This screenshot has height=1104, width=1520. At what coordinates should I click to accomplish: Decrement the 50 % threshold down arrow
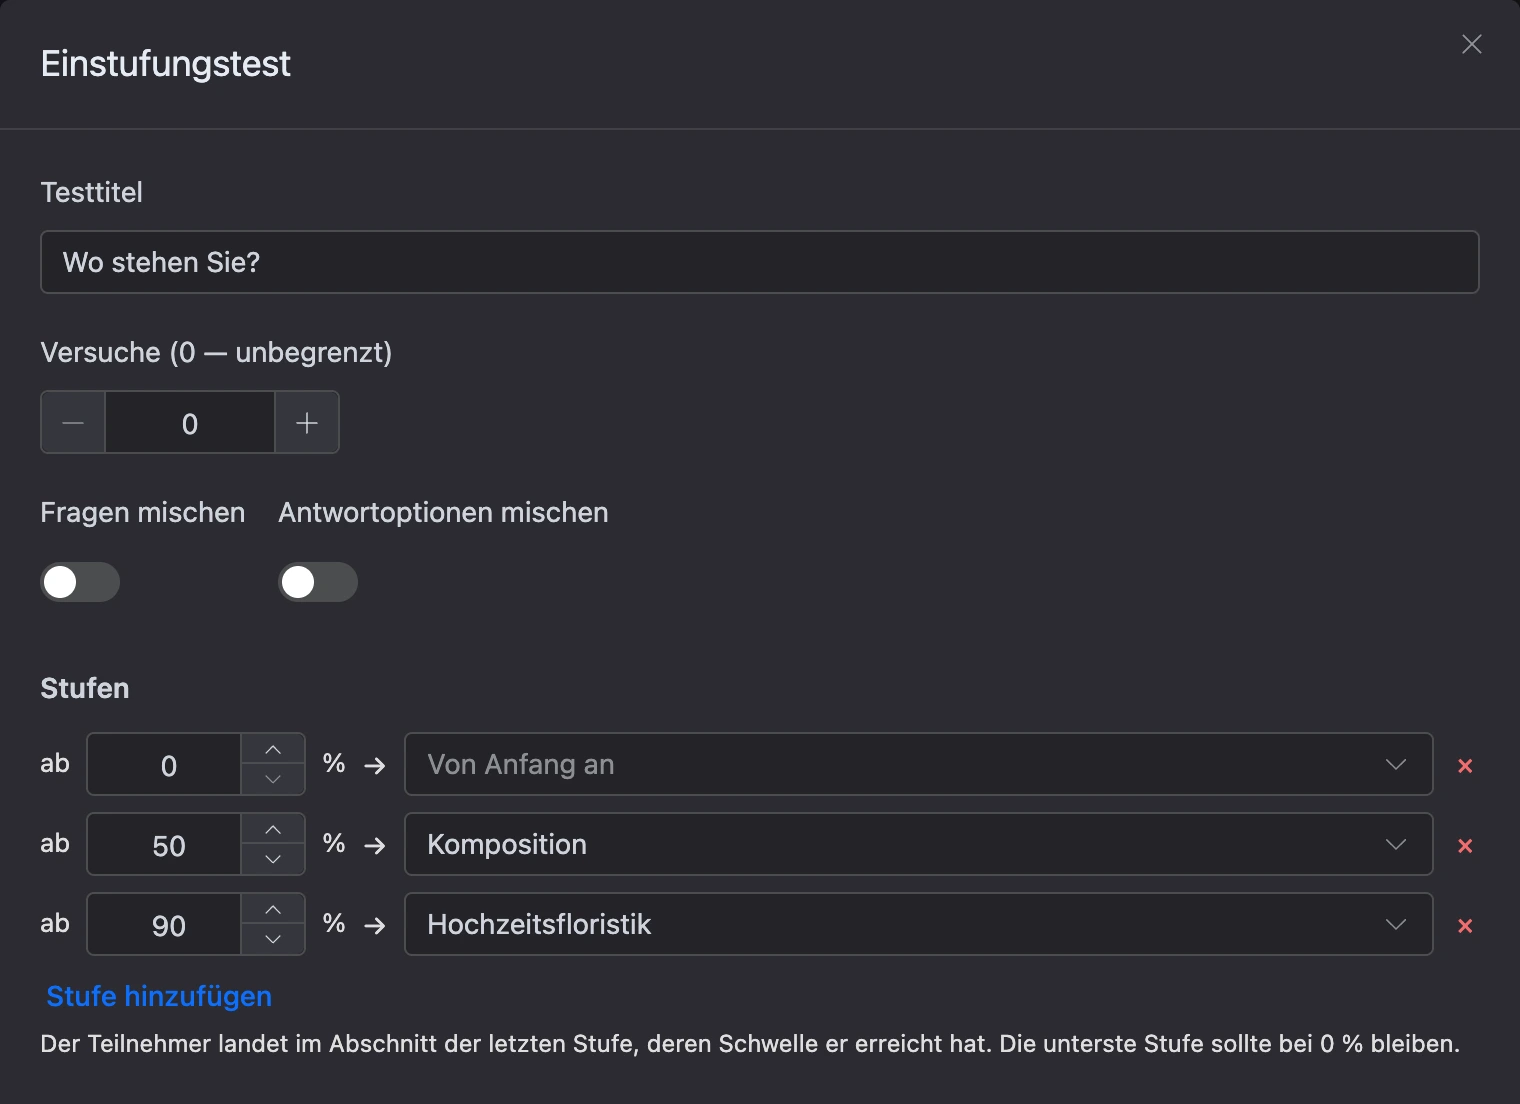[x=273, y=860]
